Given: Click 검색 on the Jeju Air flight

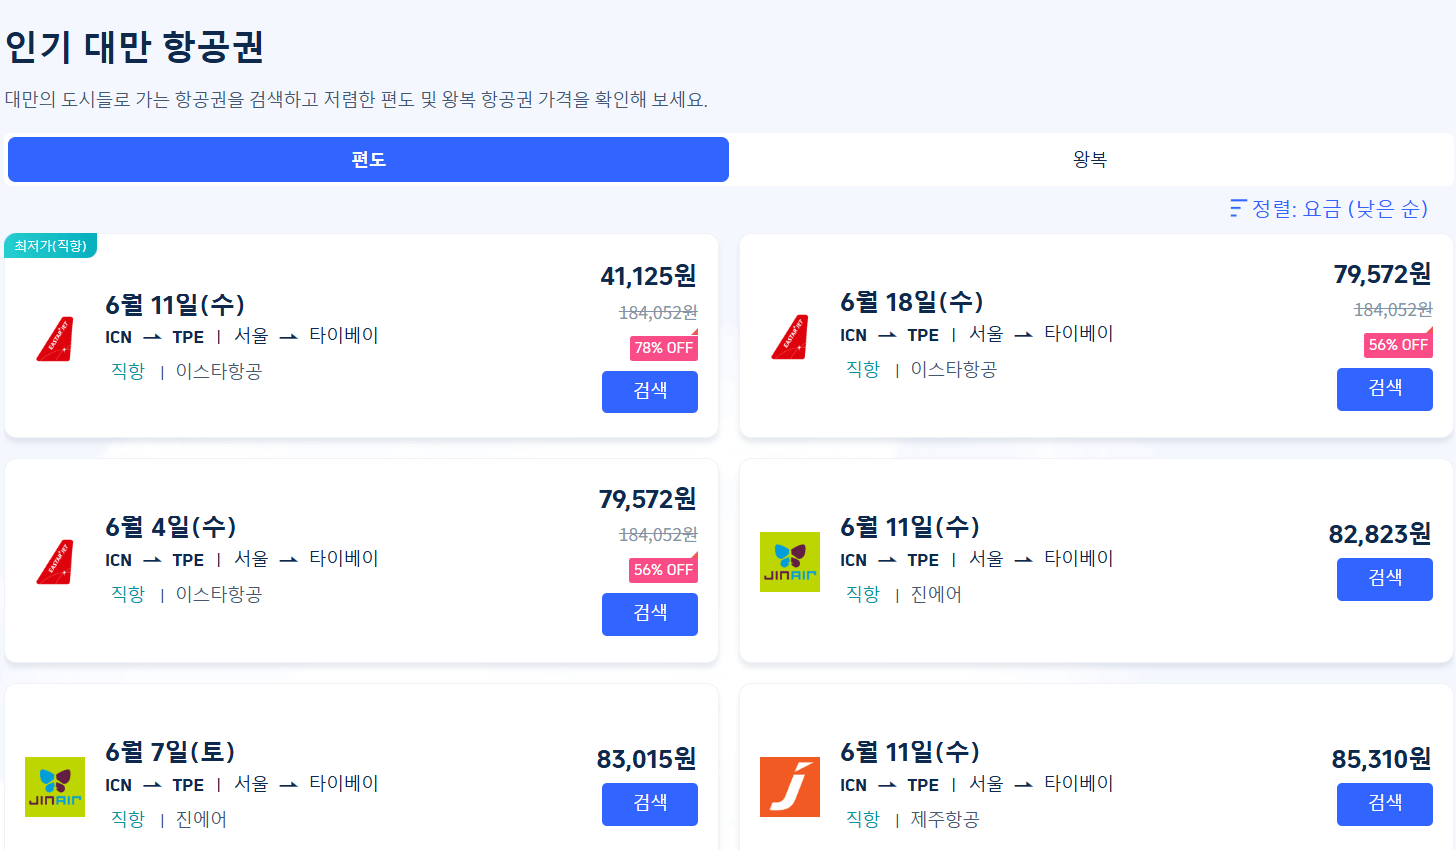Looking at the screenshot, I should pyautogui.click(x=1384, y=804).
